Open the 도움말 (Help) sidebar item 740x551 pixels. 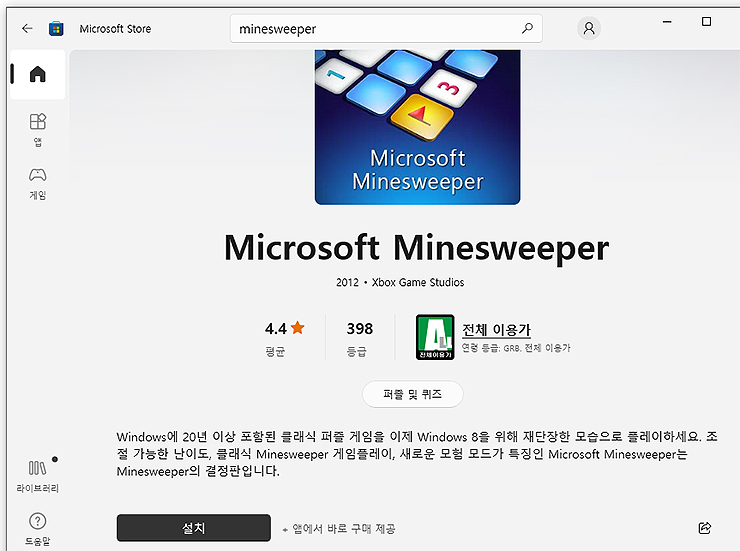pyautogui.click(x=38, y=529)
